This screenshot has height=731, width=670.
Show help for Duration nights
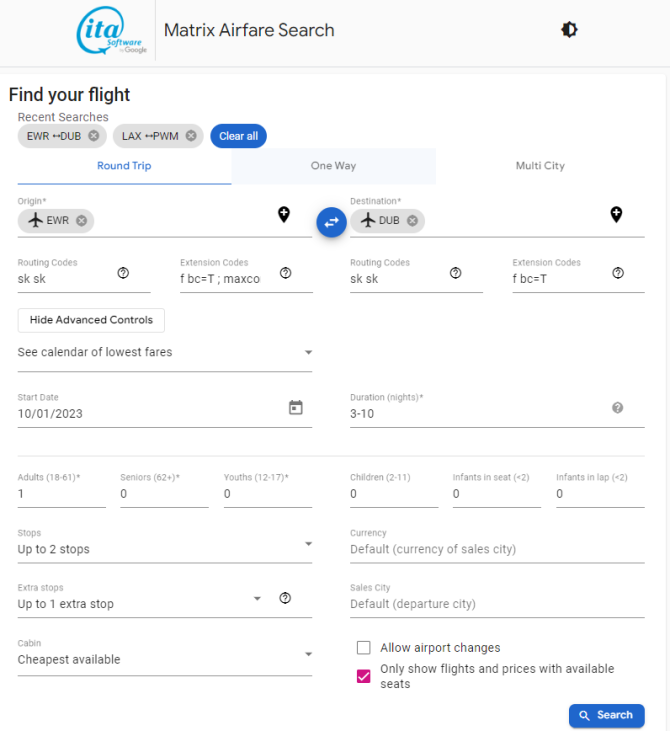[x=617, y=408]
